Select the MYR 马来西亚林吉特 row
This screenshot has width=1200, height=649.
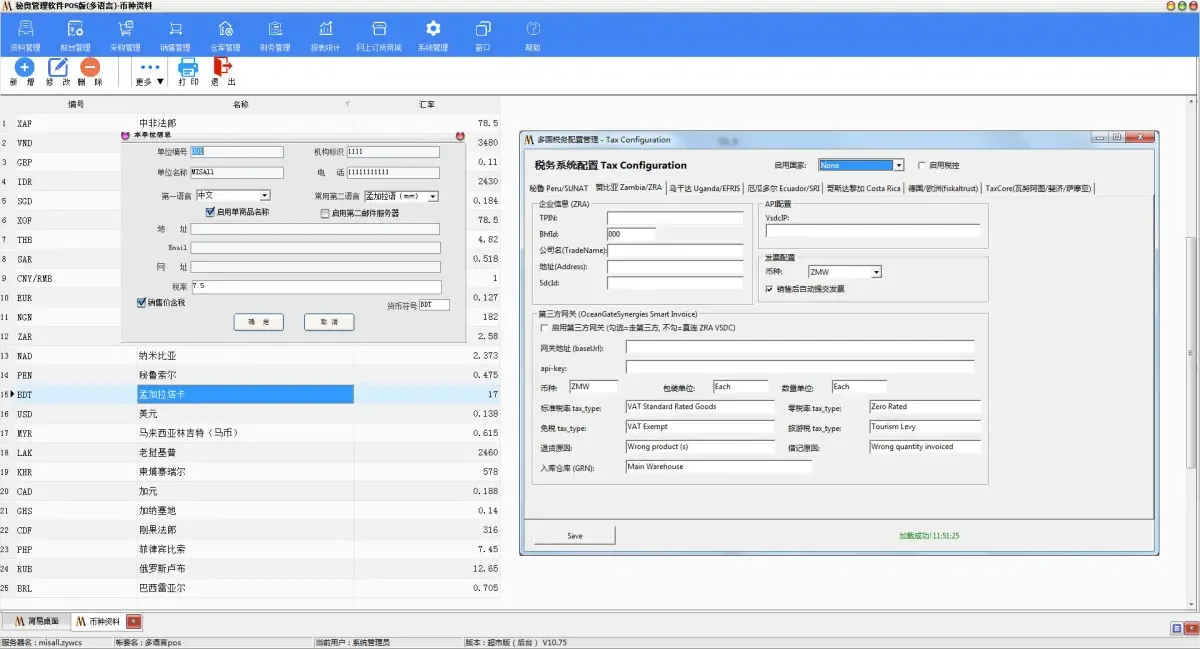(x=250, y=433)
